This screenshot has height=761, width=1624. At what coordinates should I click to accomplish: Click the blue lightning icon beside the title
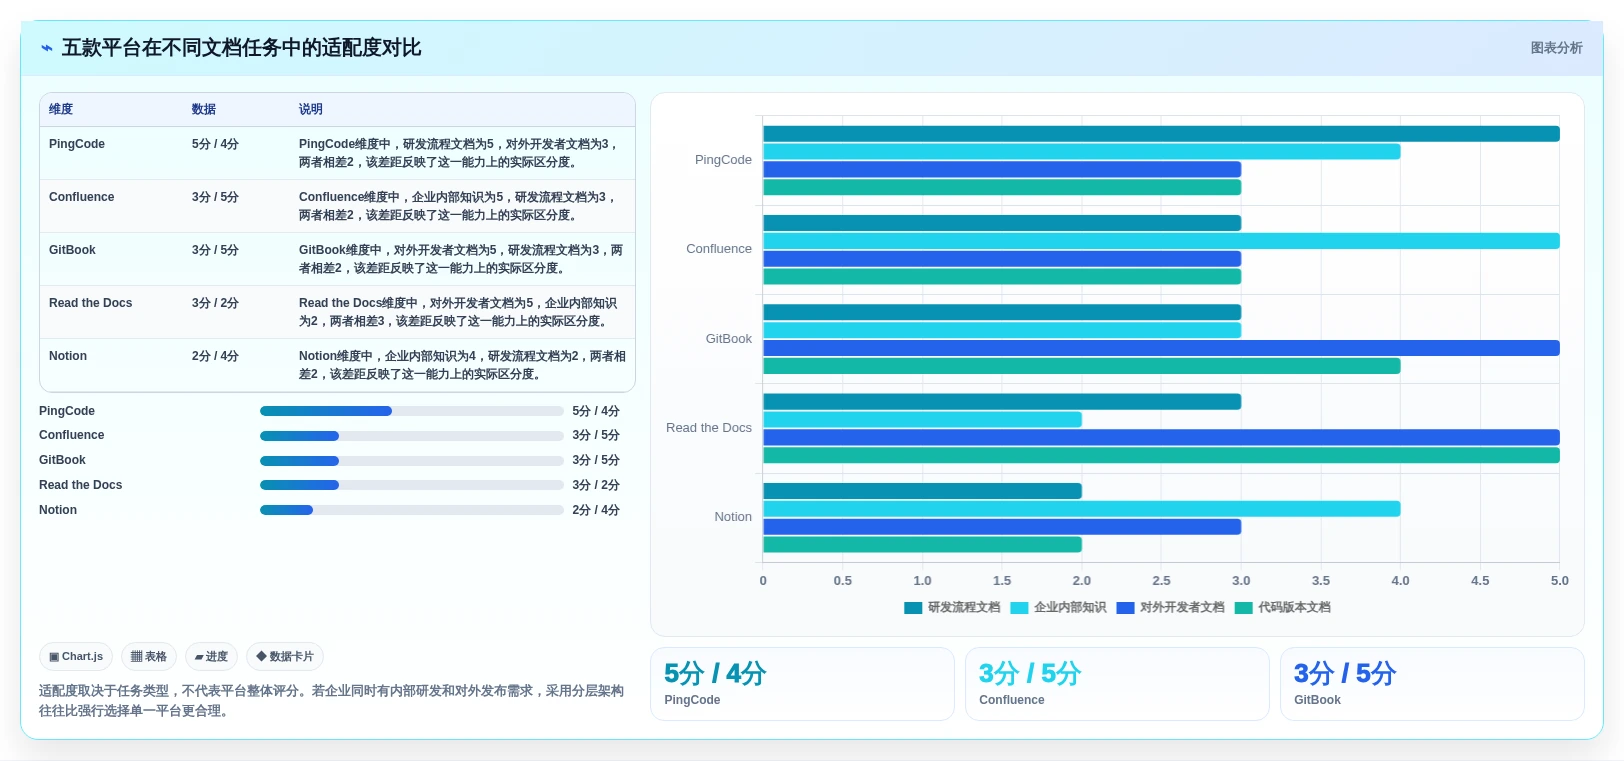(47, 48)
